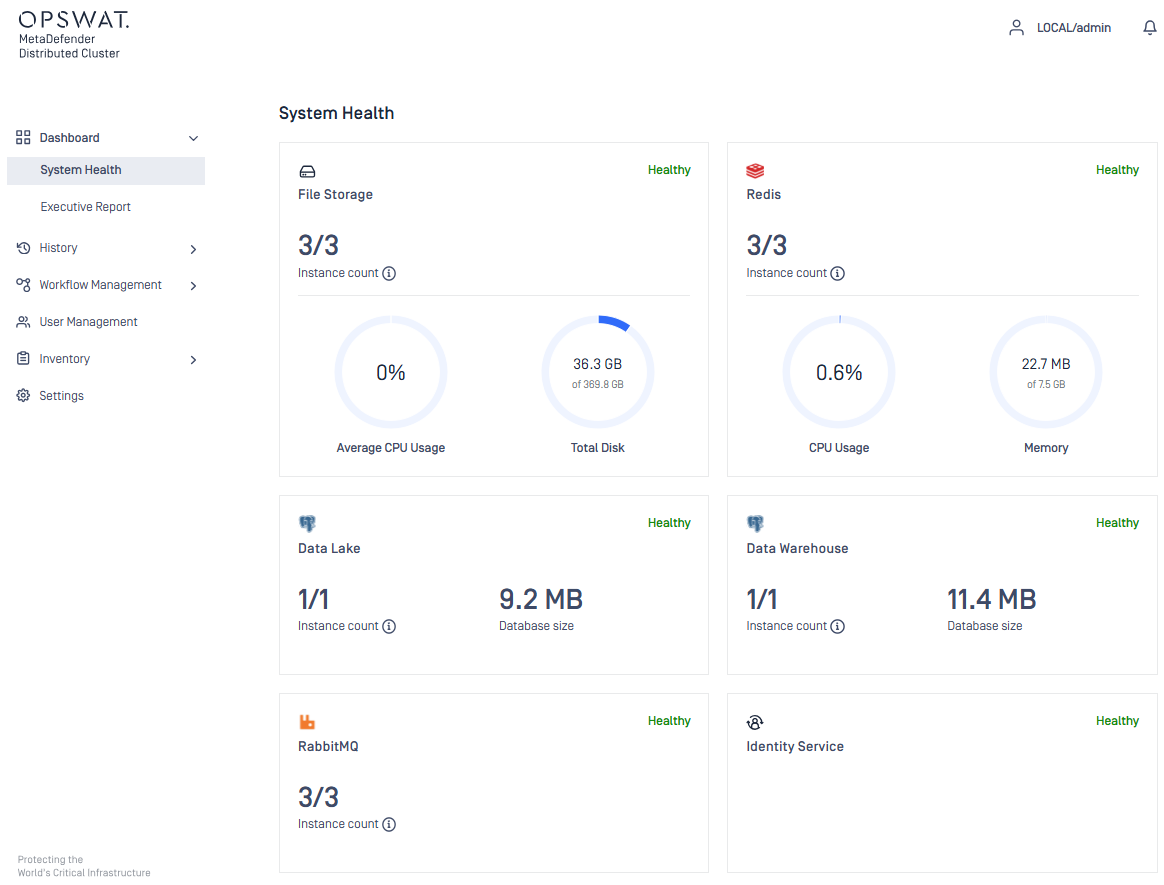Image resolution: width=1164 pixels, height=885 pixels.
Task: Click Redis instance count info icon
Action: pos(838,274)
